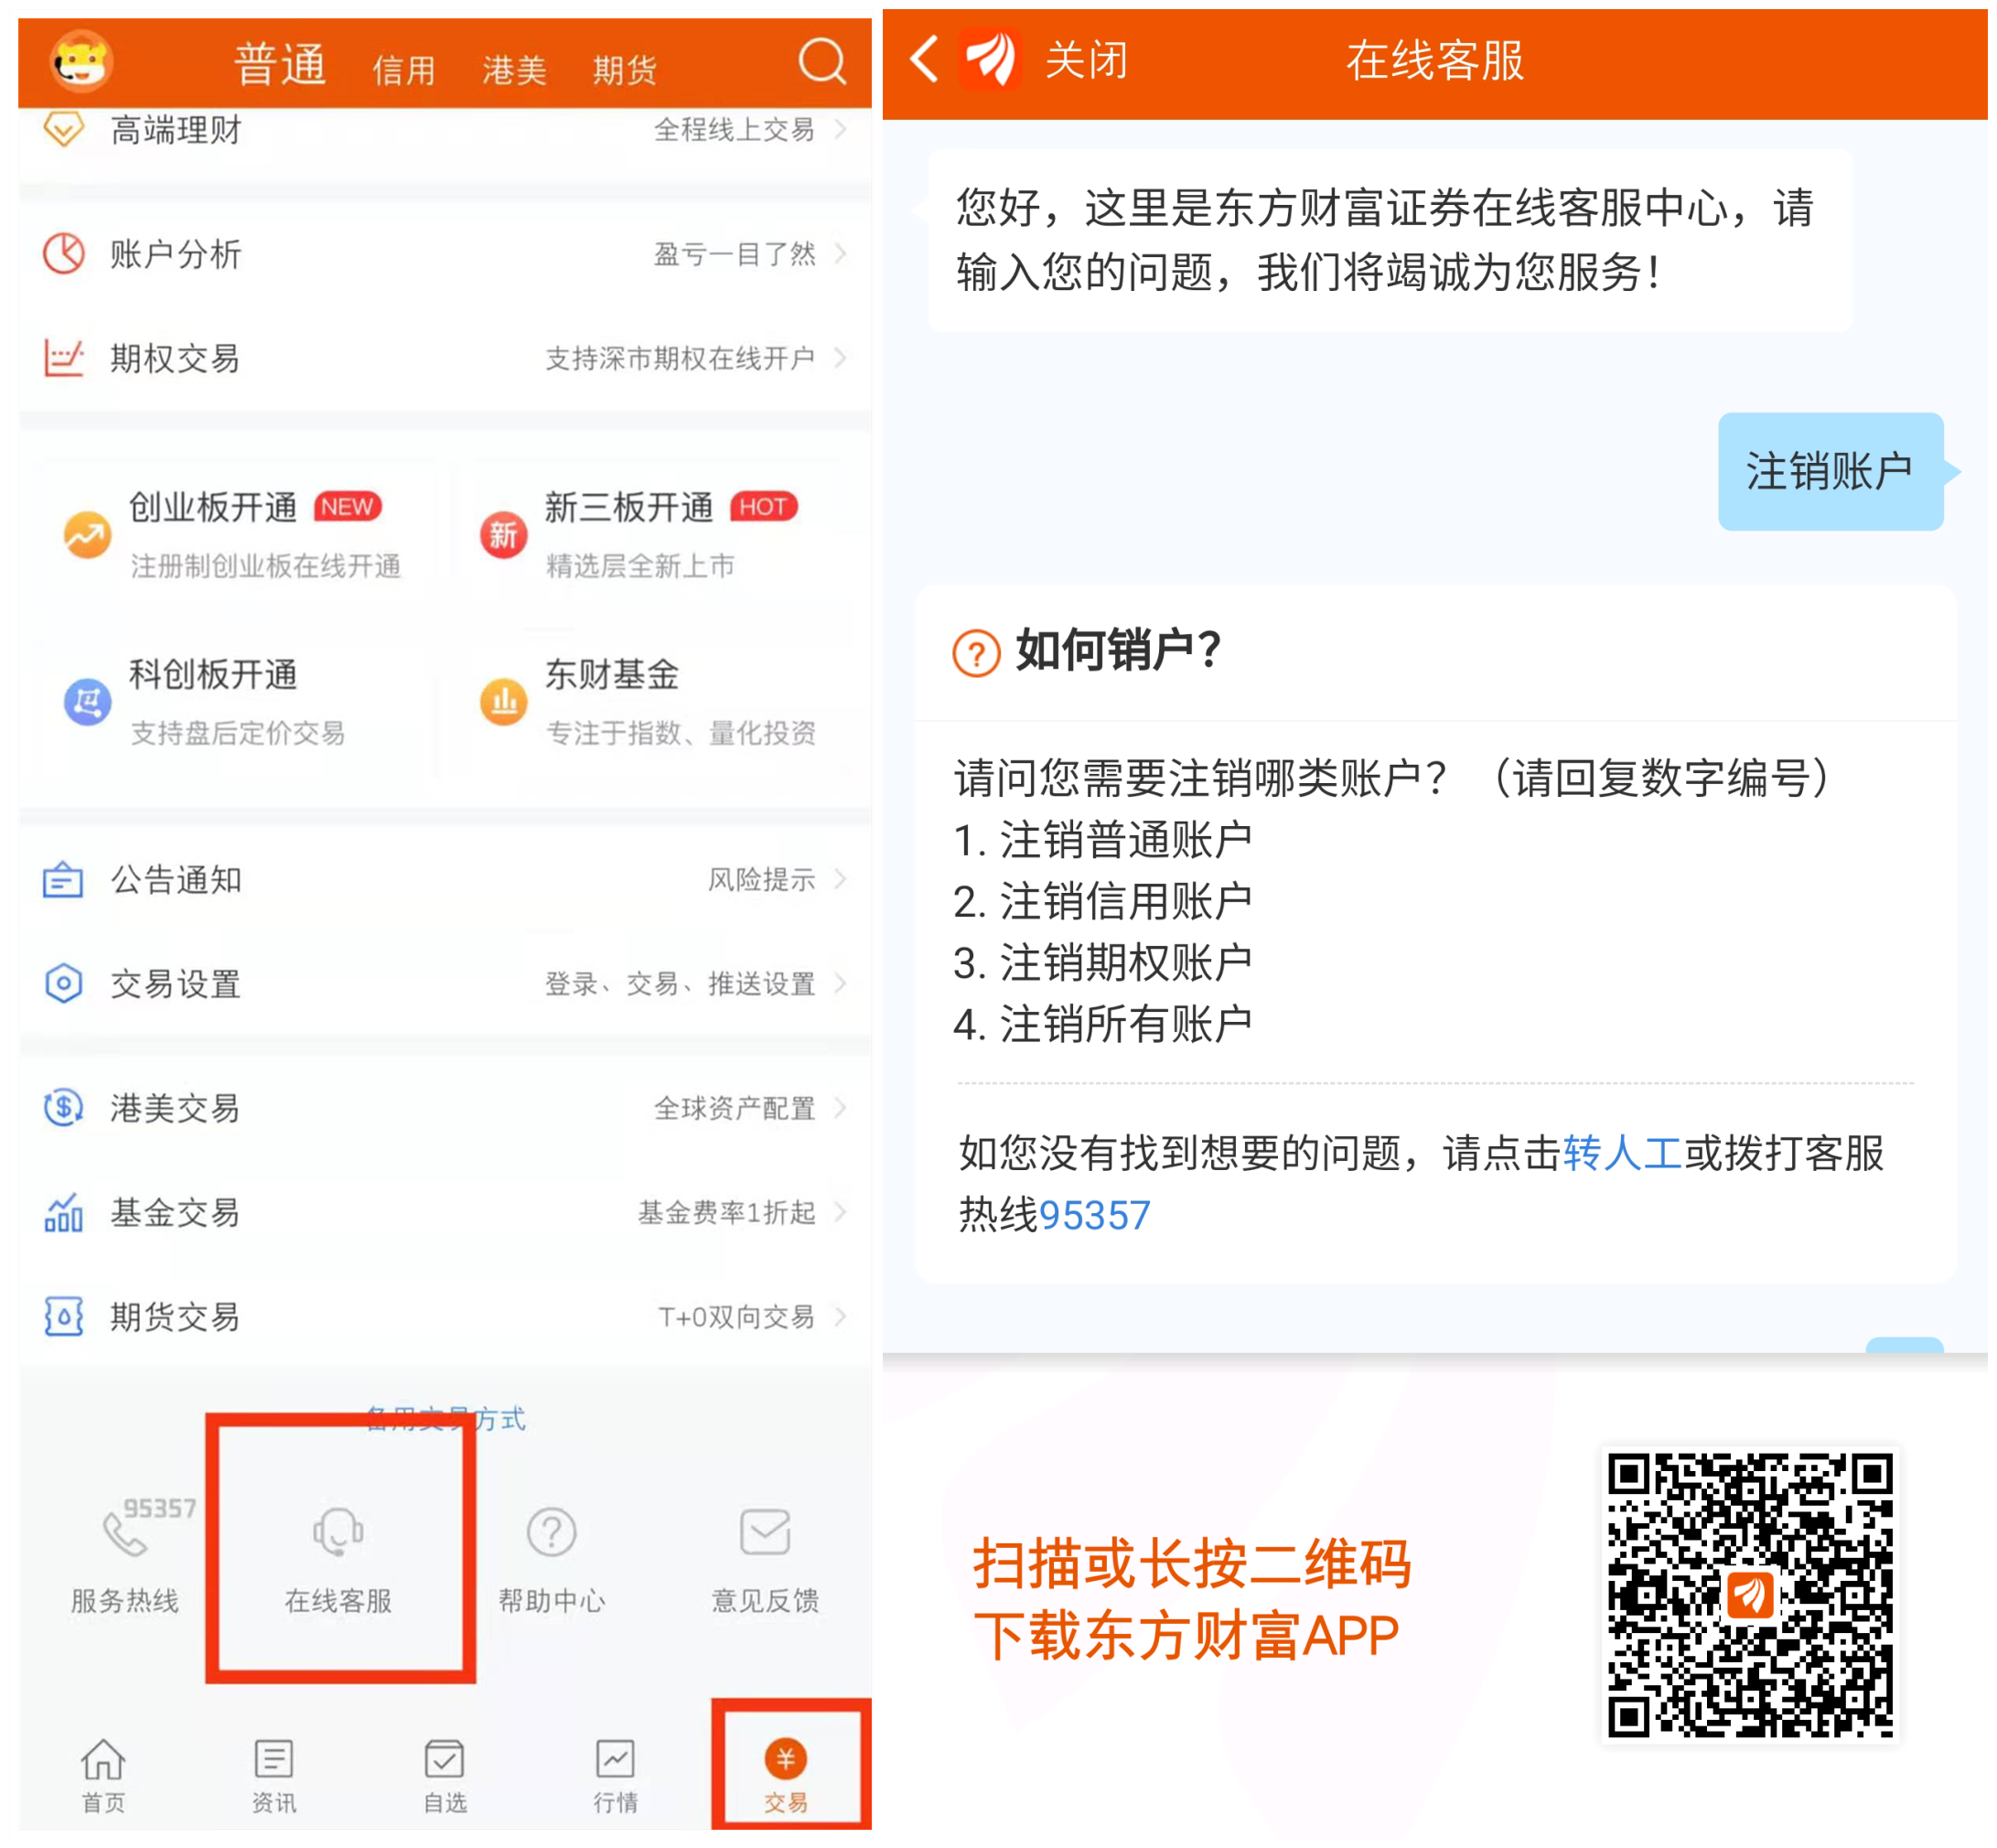Select the 交易 bottom navigation tab
This screenshot has height=1848, width=1997.
click(x=786, y=1775)
